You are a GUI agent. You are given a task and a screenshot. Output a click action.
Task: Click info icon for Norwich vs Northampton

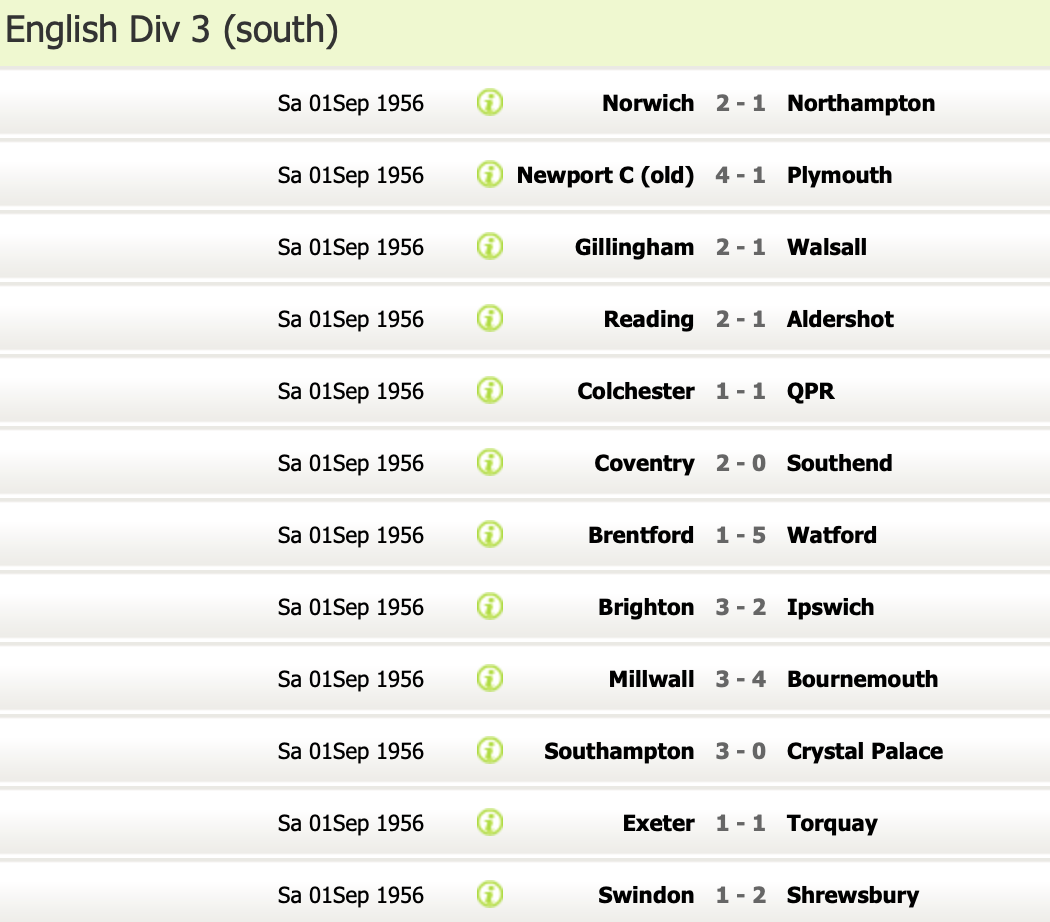pos(490,103)
